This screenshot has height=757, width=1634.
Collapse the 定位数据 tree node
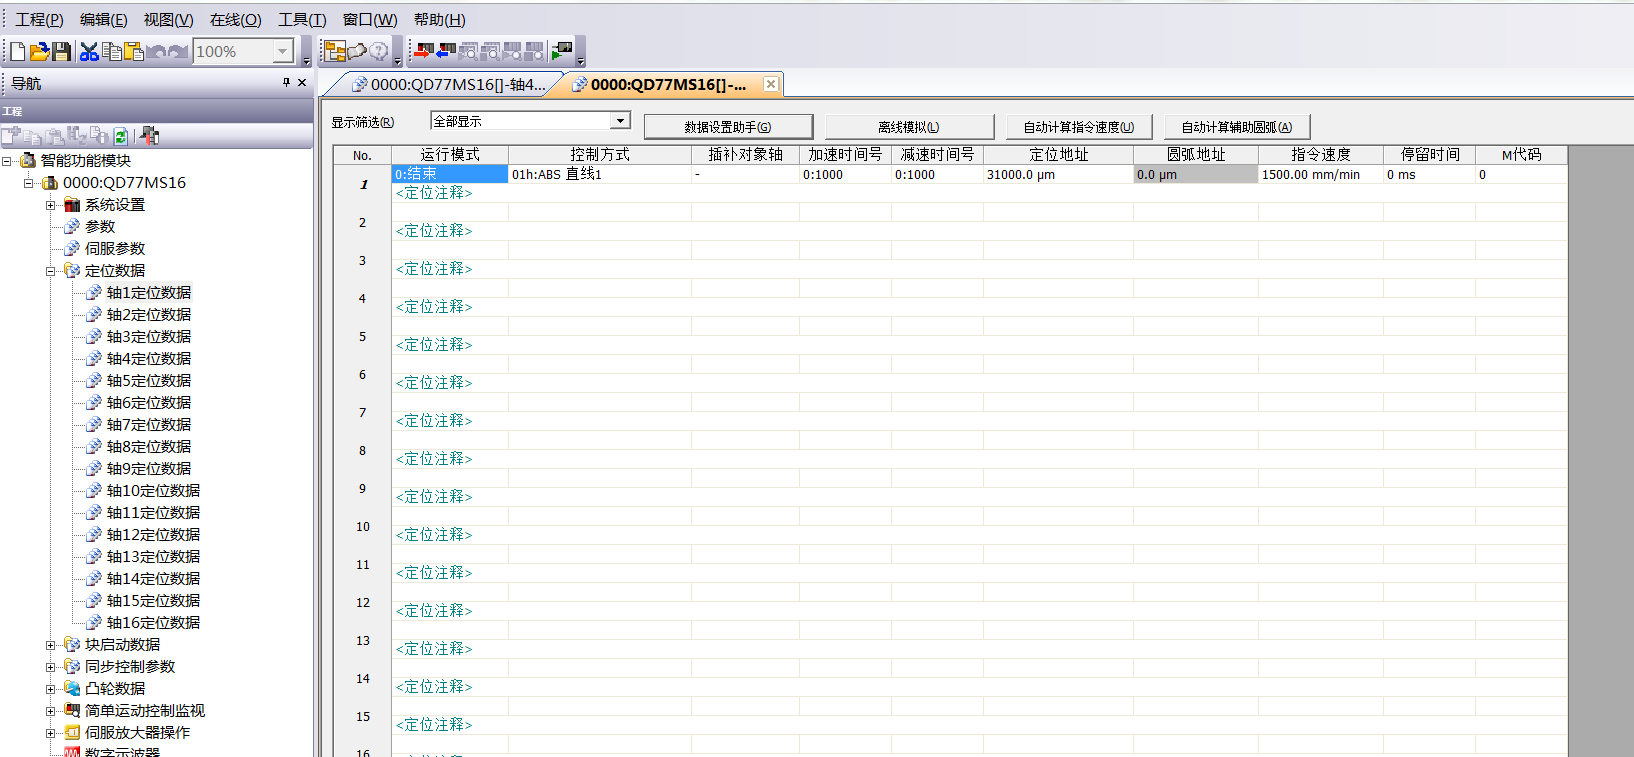(50, 271)
